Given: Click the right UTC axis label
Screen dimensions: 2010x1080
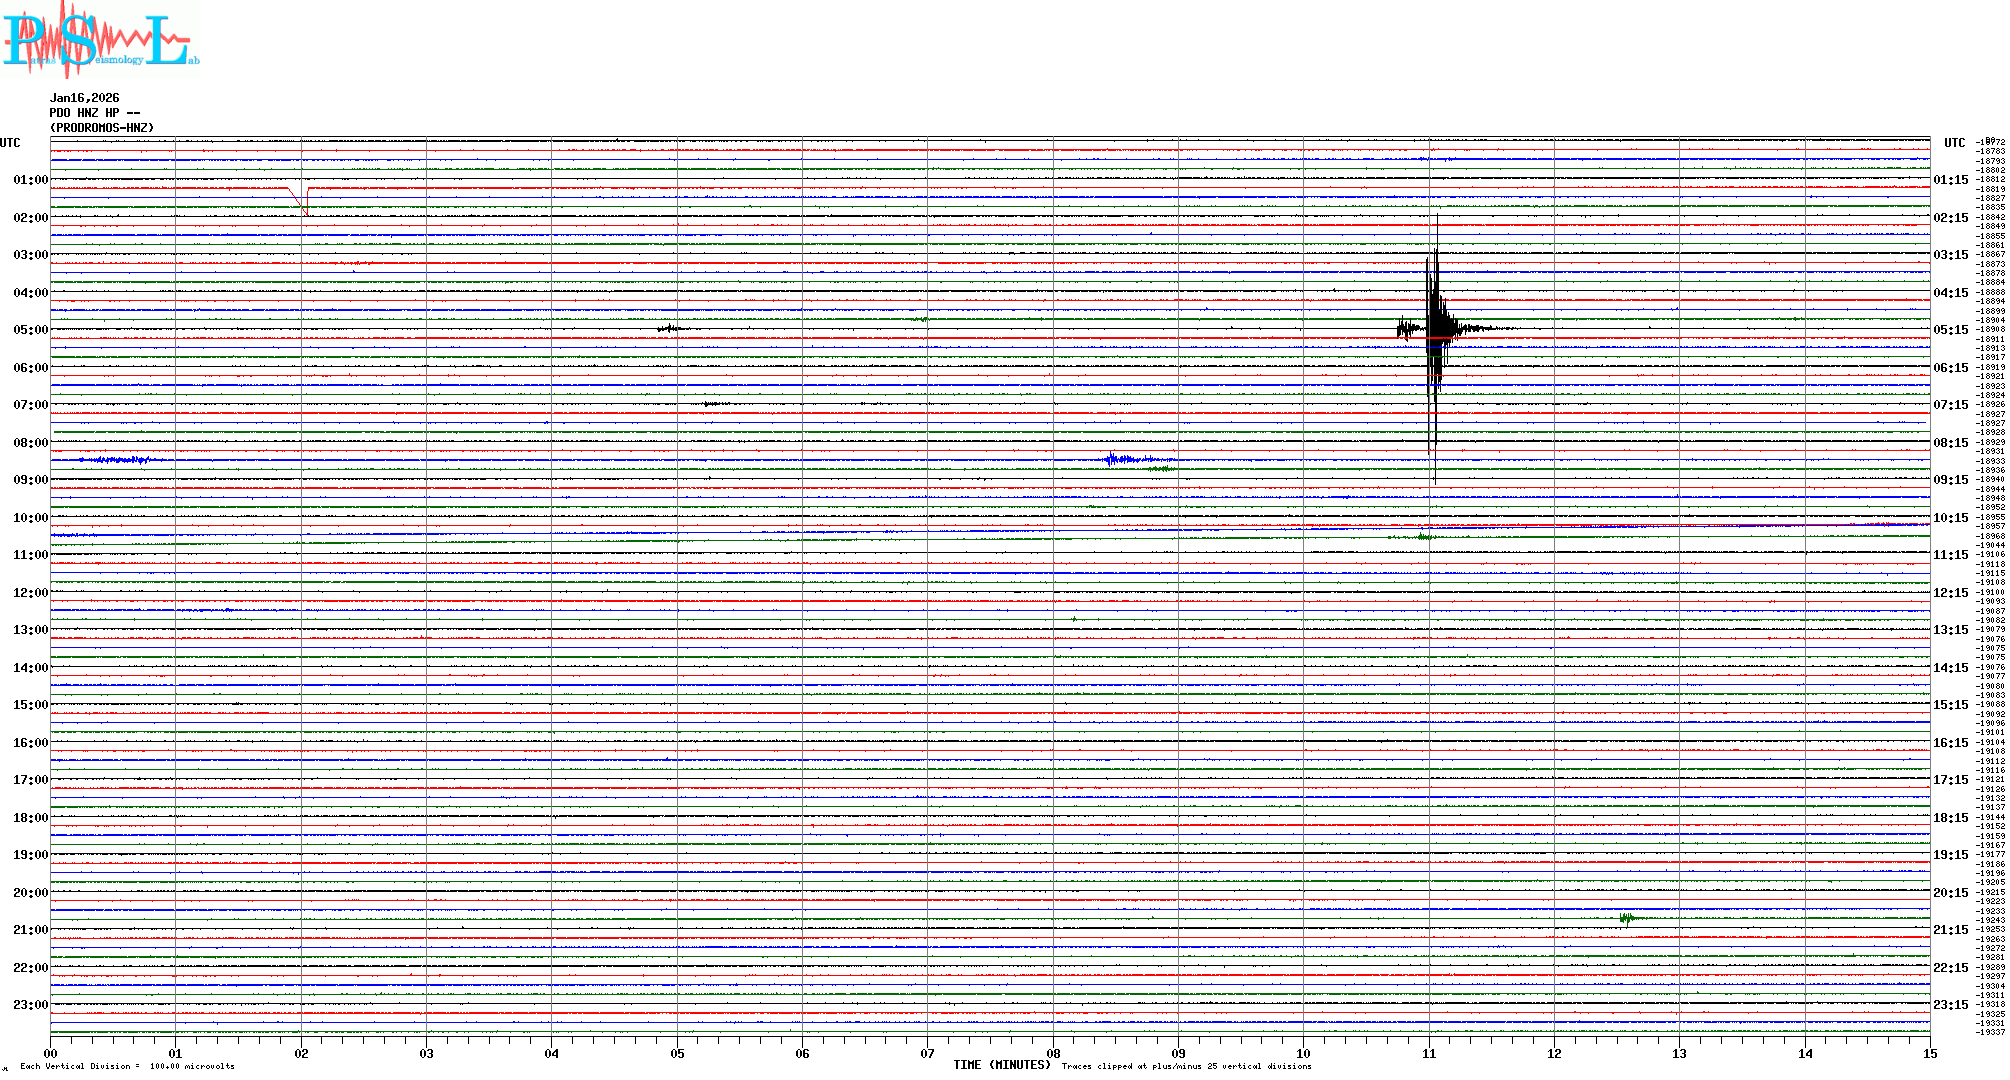Looking at the screenshot, I should [x=1954, y=143].
